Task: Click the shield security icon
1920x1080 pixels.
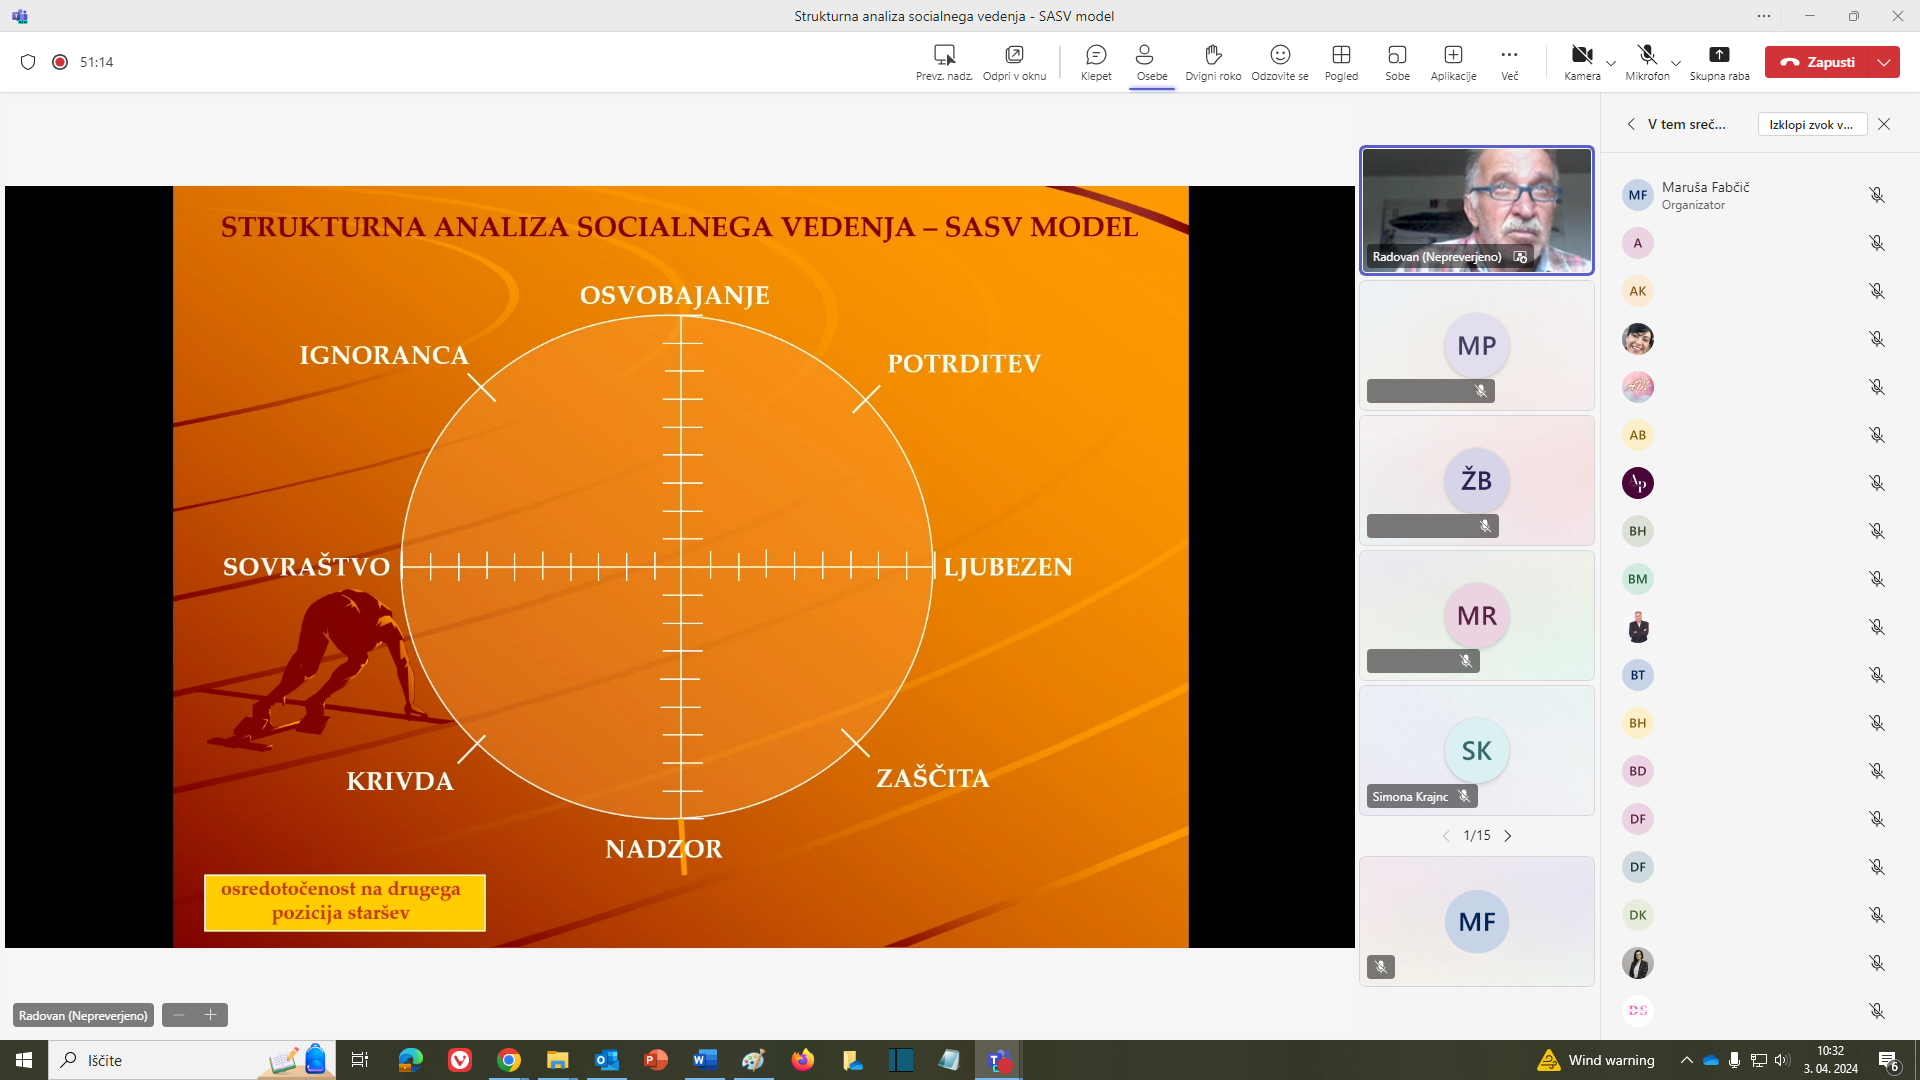Action: coord(28,62)
